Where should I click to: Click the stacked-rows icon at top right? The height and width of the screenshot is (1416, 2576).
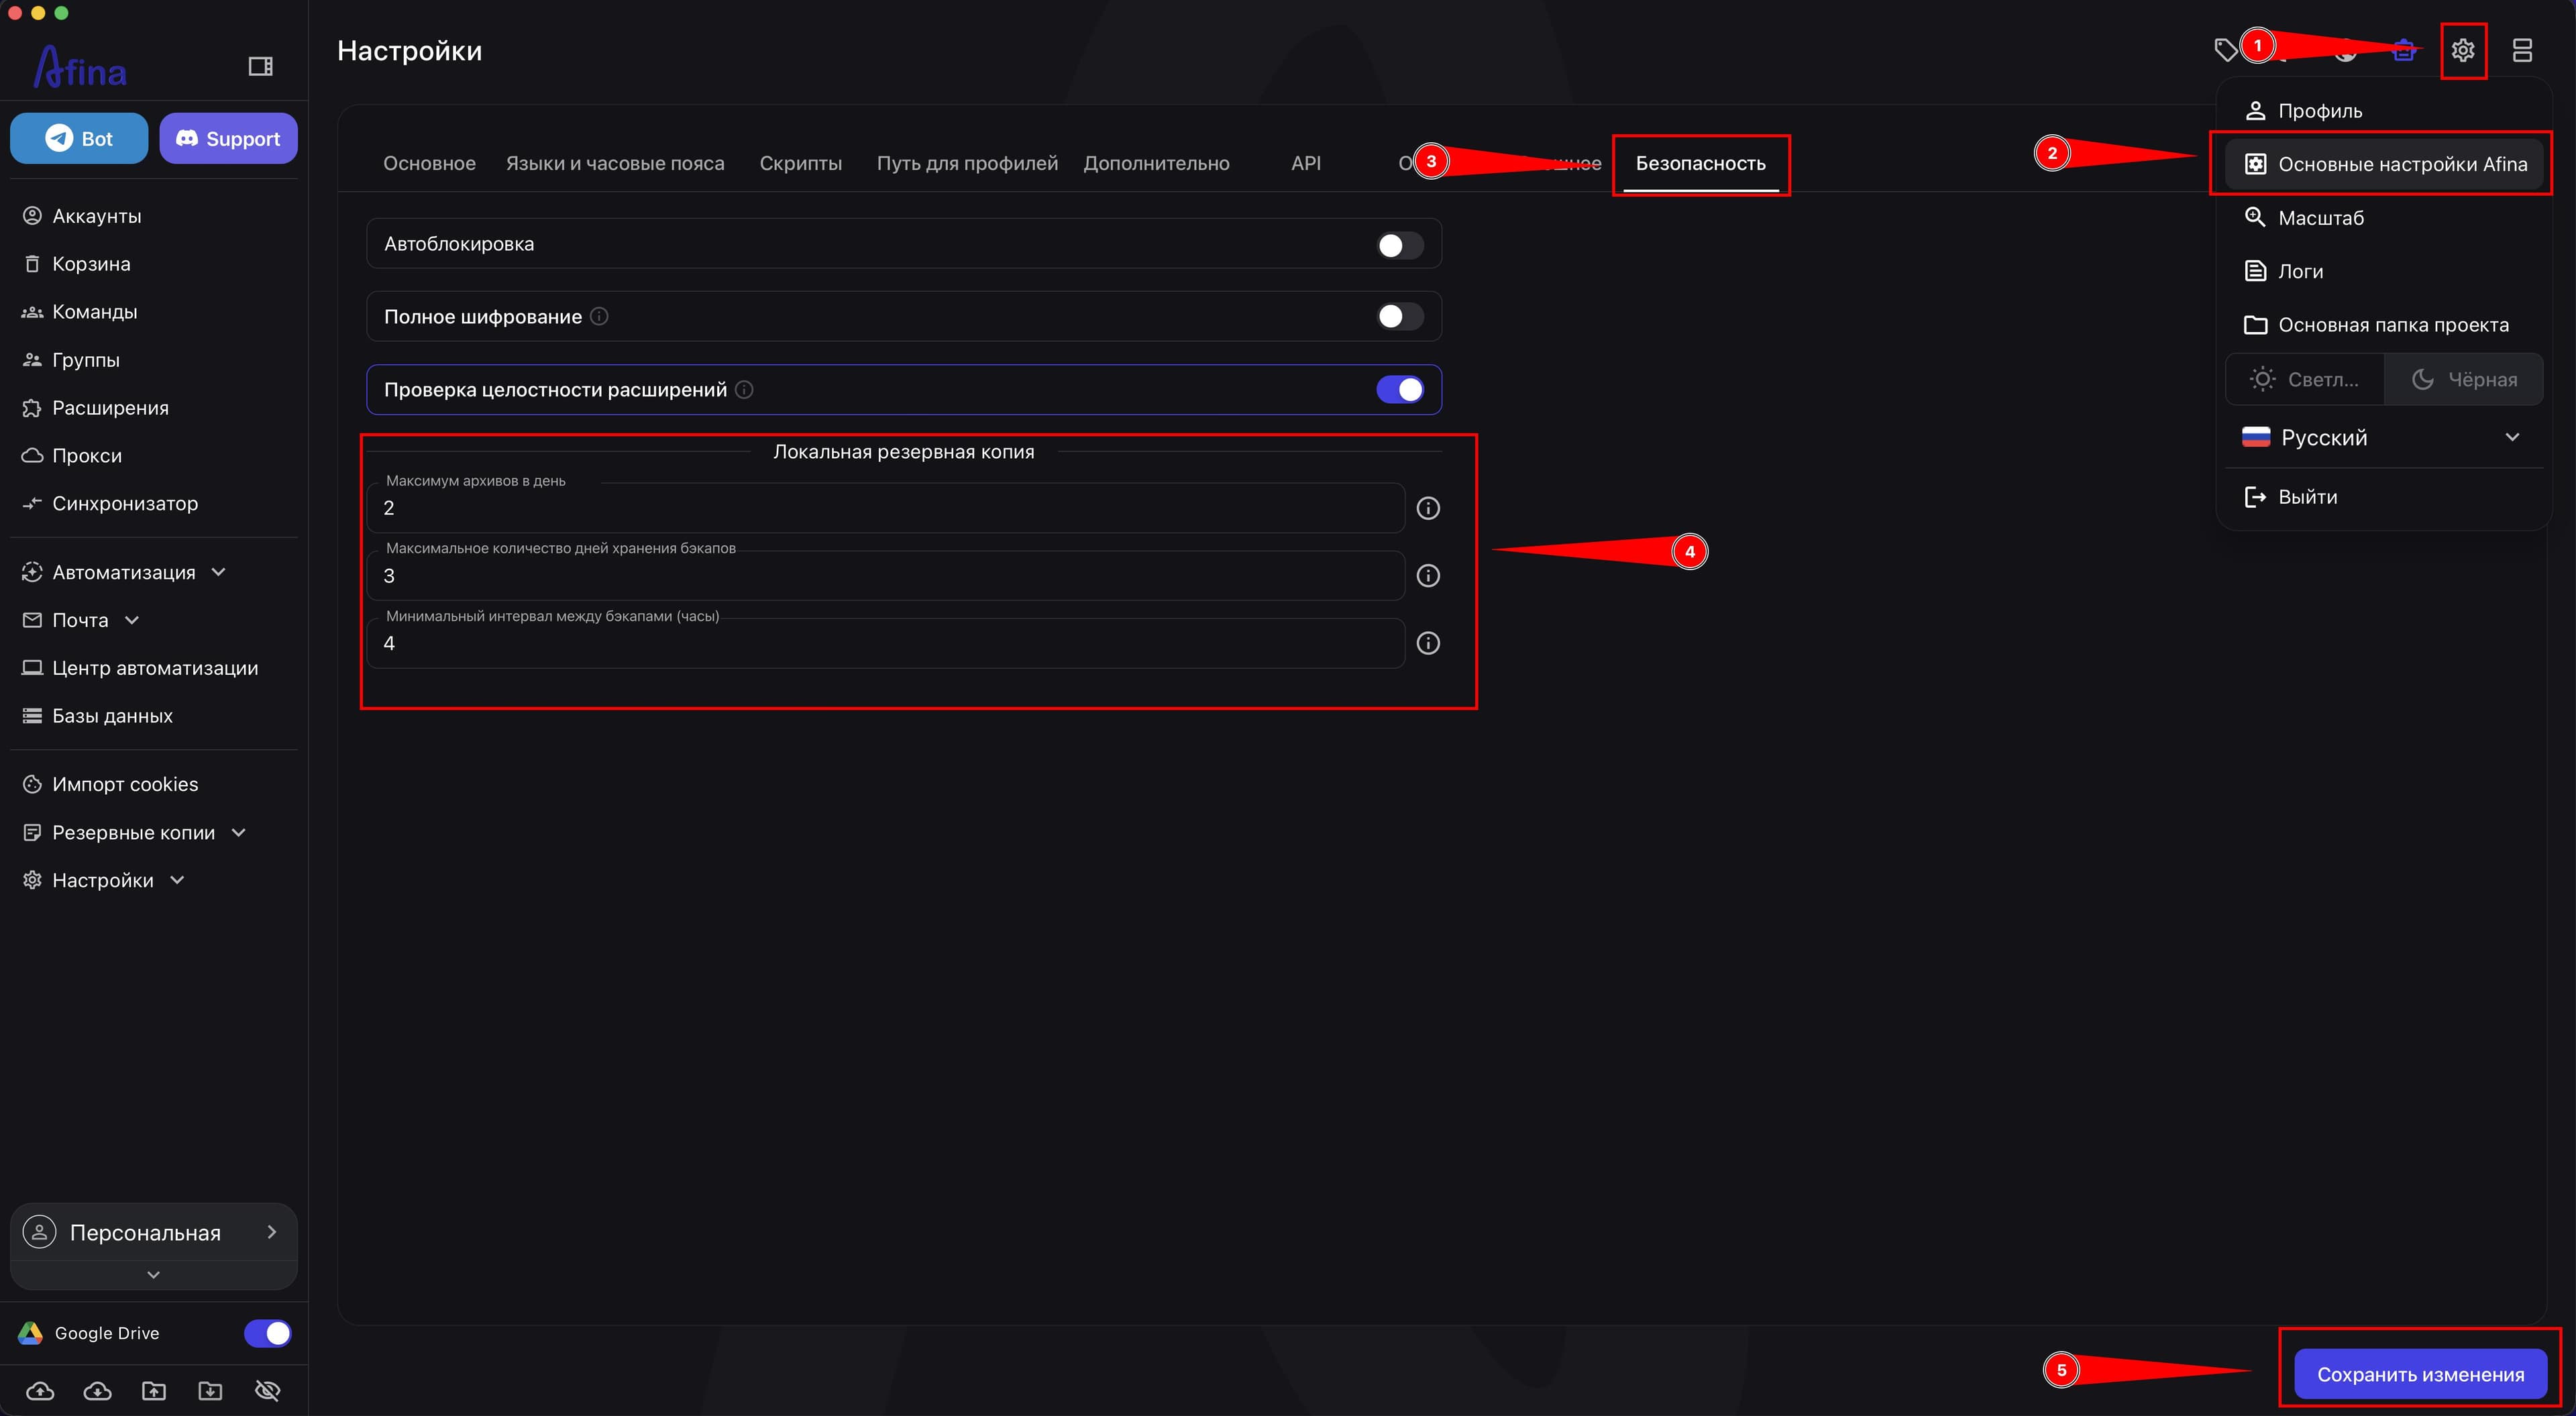pos(2522,50)
